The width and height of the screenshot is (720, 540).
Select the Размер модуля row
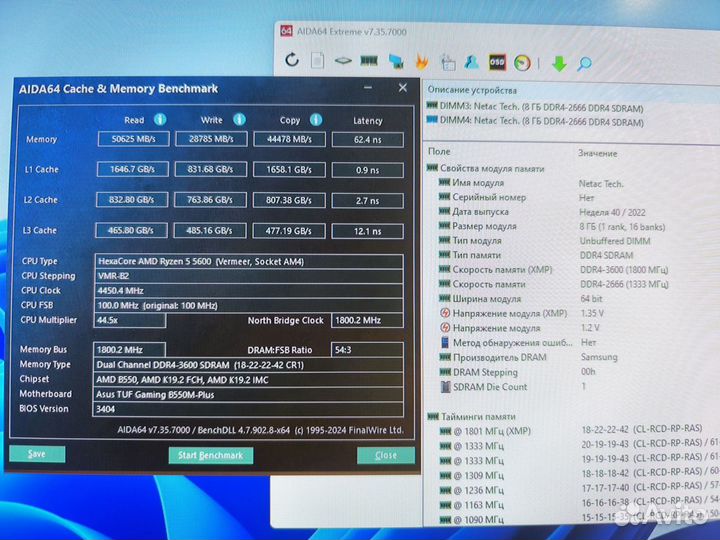pos(552,226)
